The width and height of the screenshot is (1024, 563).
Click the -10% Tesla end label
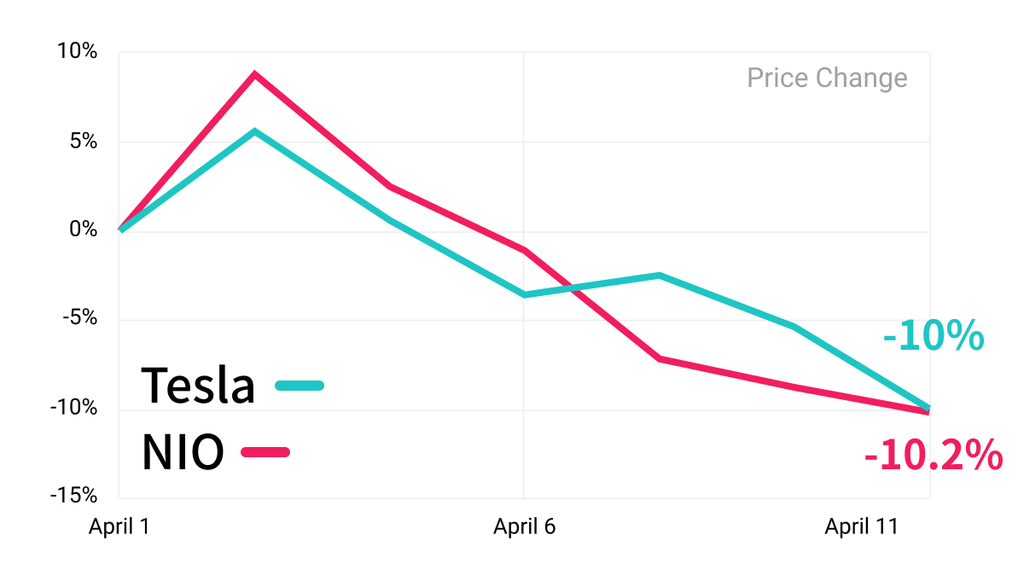coord(933,336)
